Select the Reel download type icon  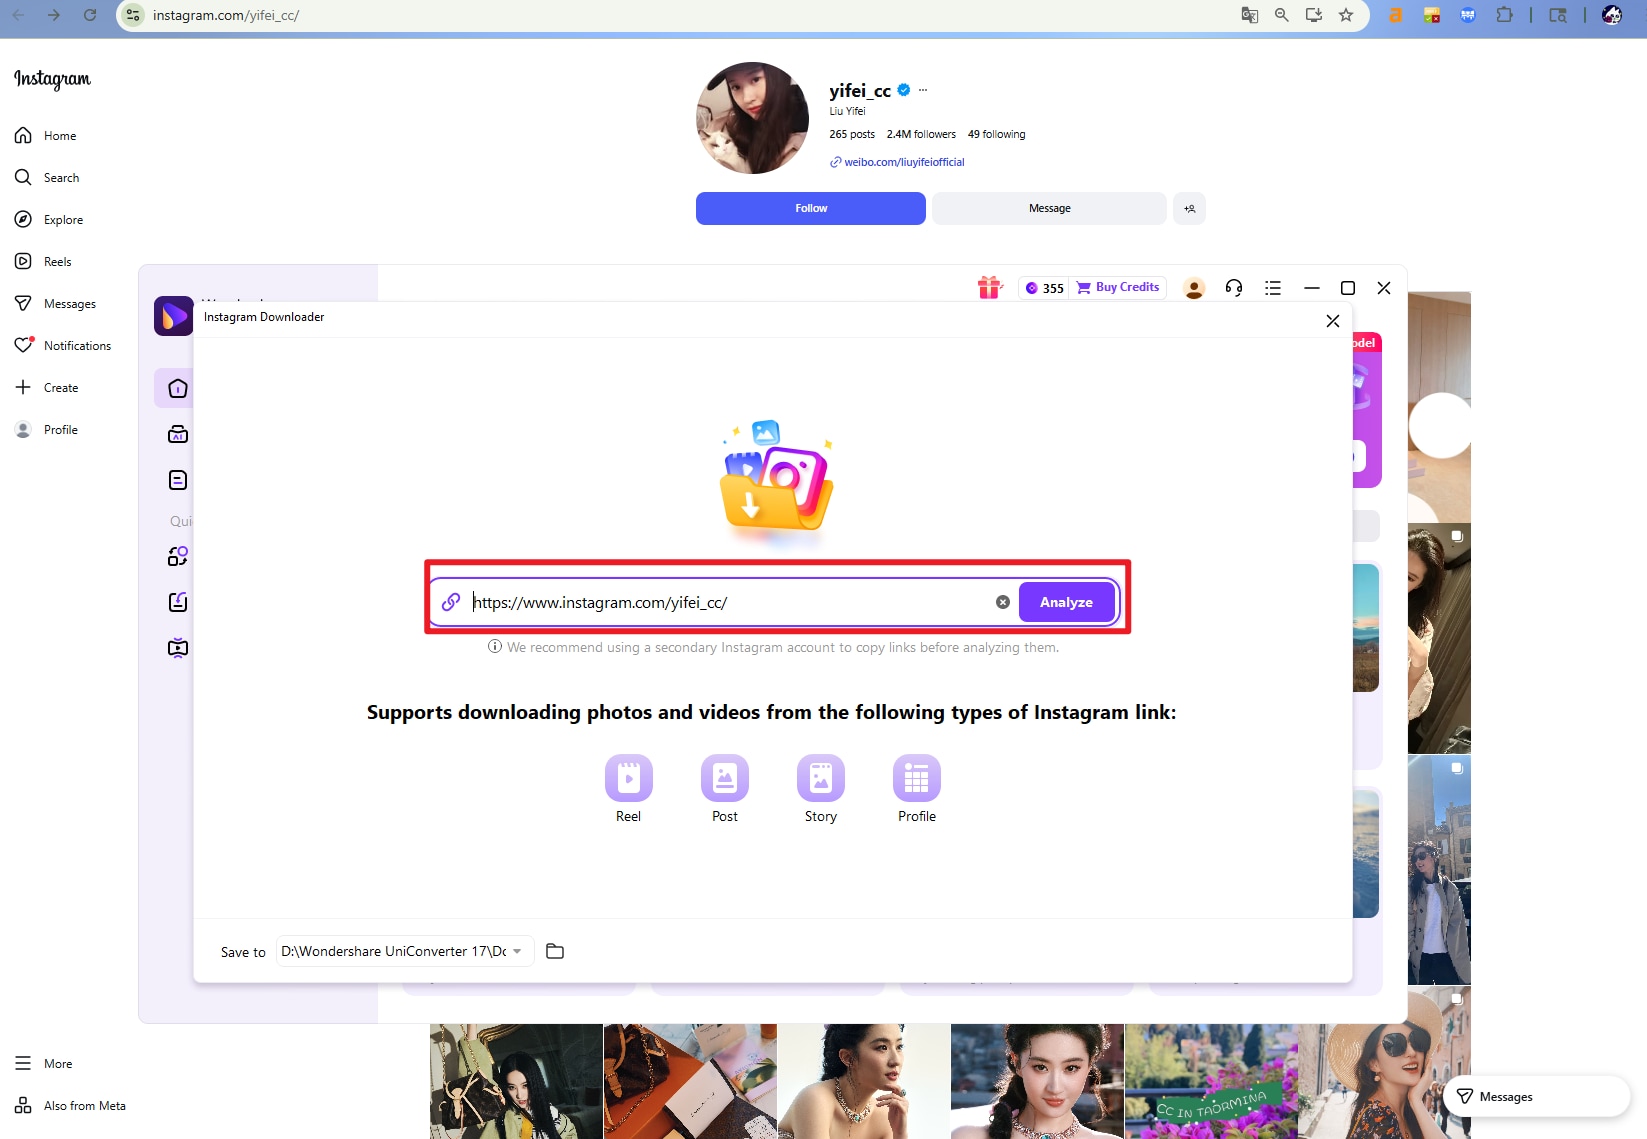[x=628, y=779]
